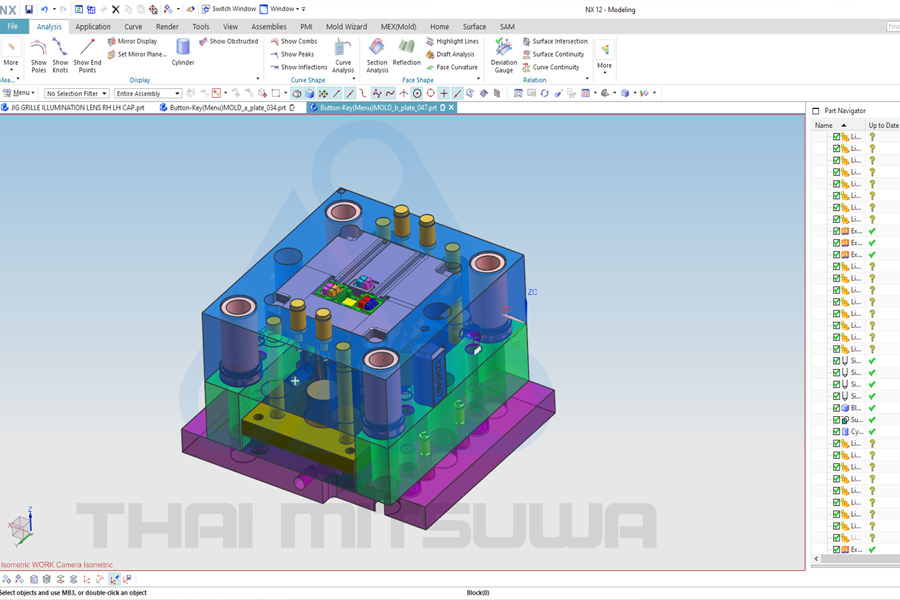Click the Show Inflections icon

tap(275, 67)
